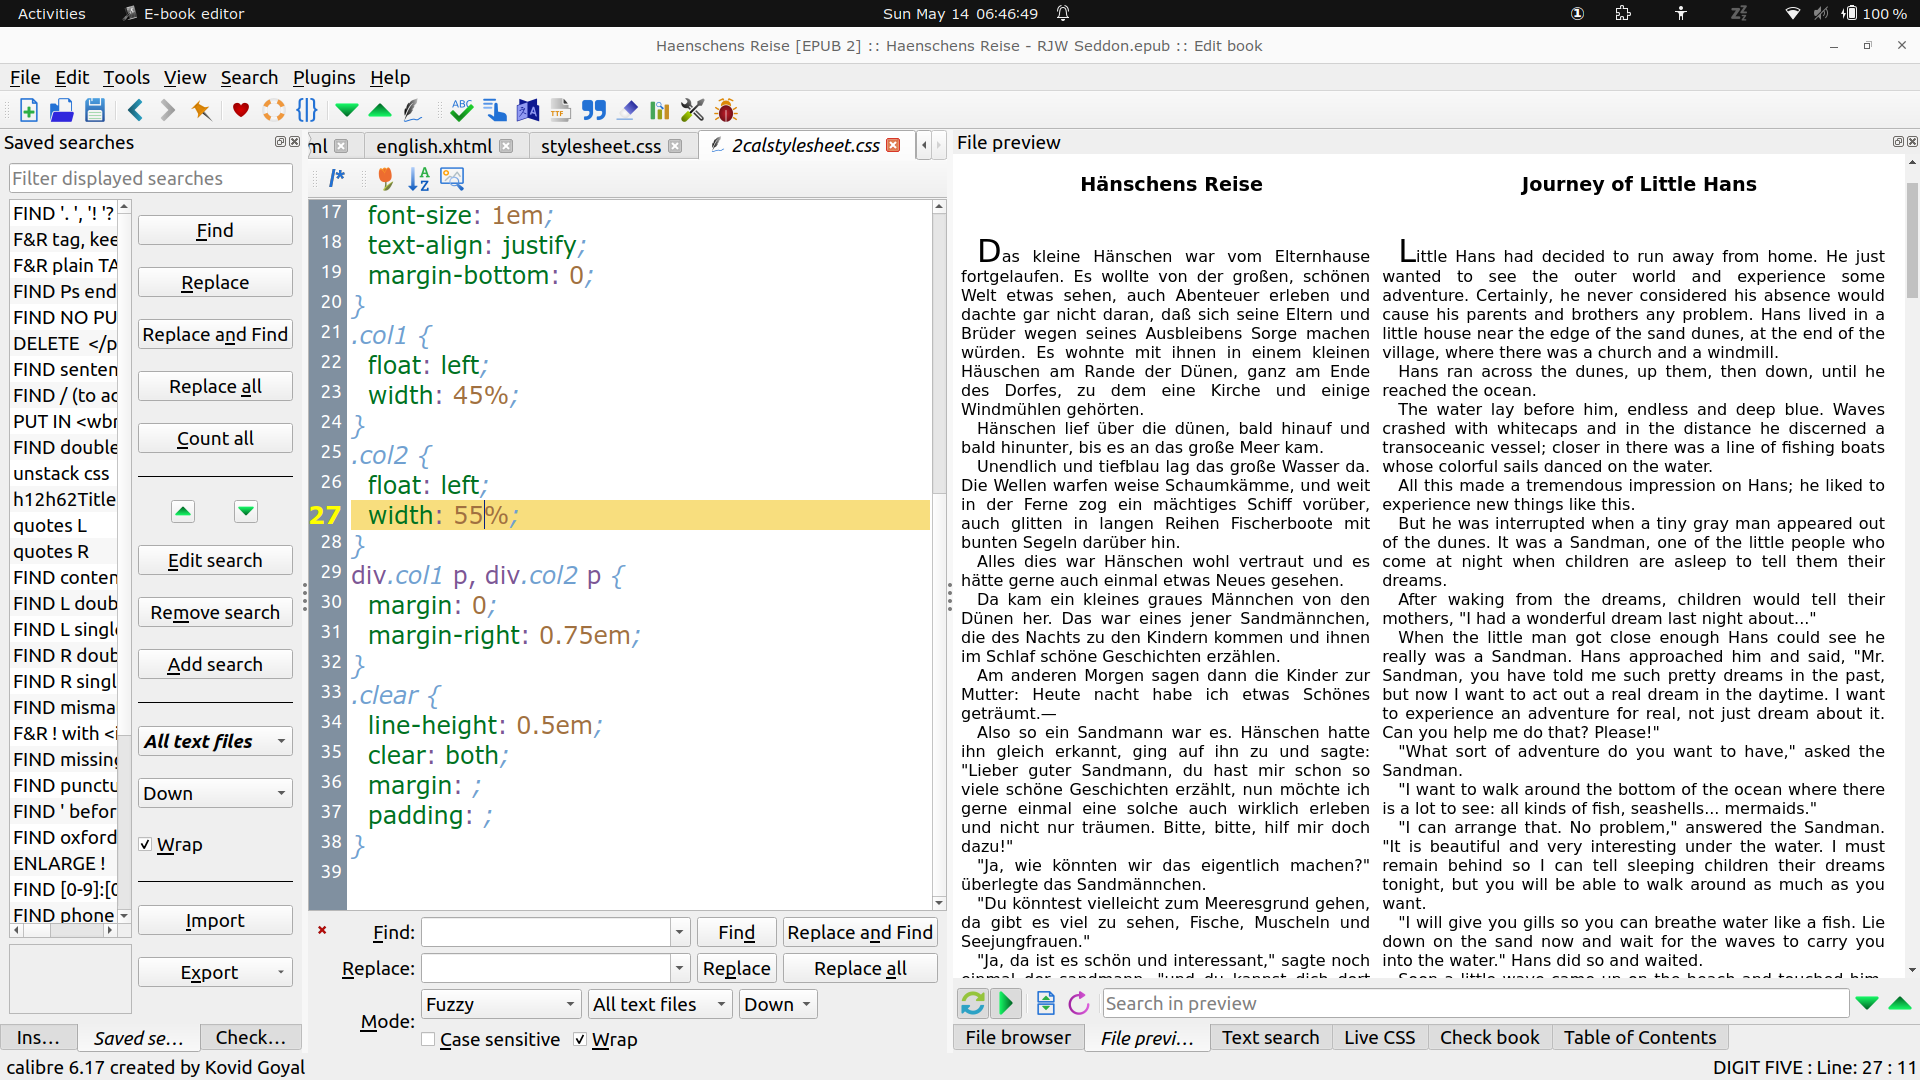Open the embedded fonts TTF icon

[560, 111]
